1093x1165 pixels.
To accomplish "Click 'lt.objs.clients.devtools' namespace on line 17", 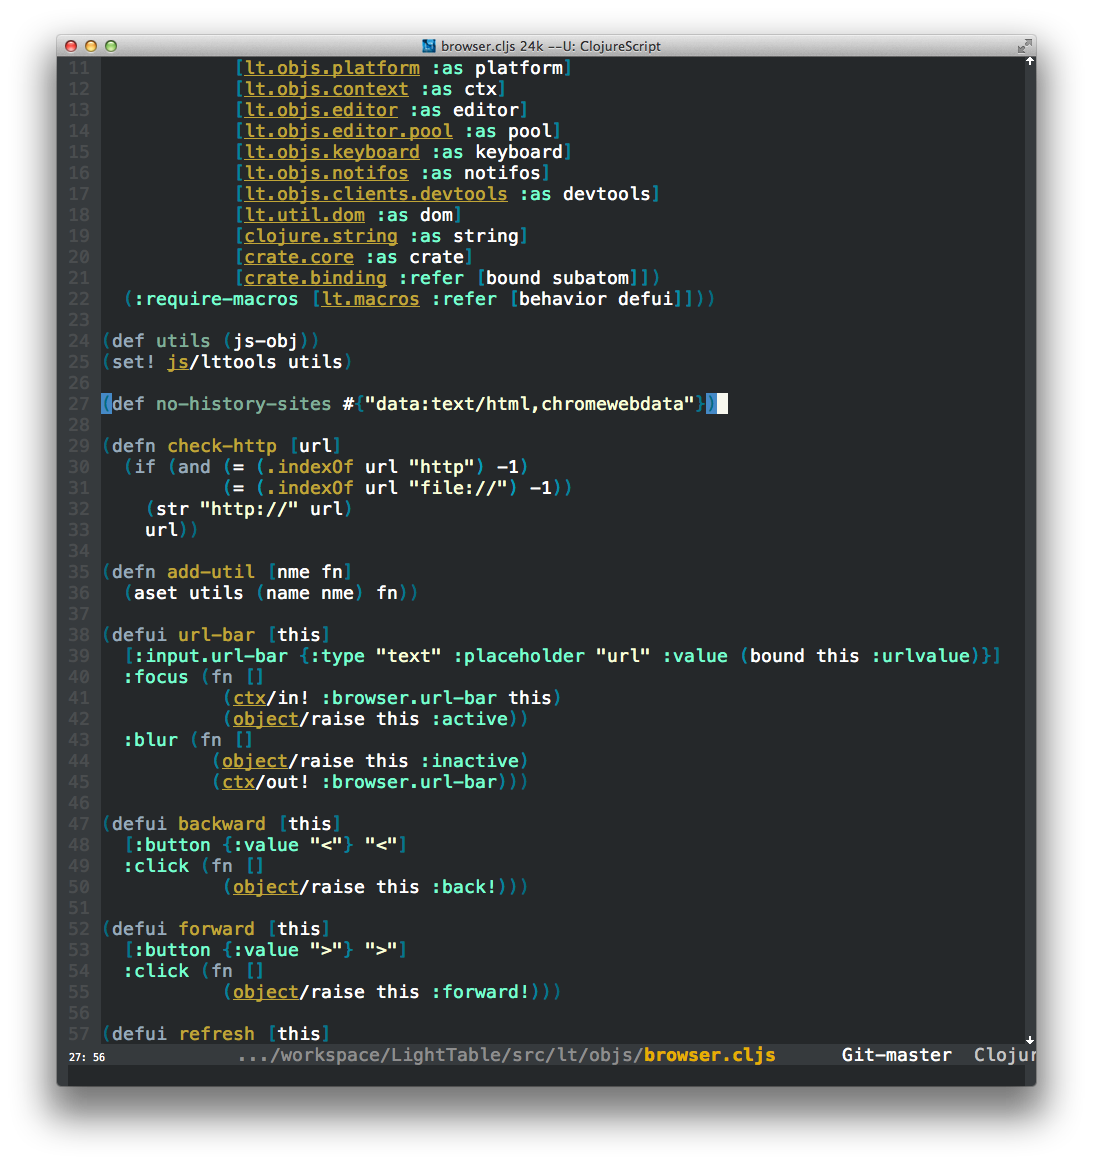I will [x=376, y=194].
